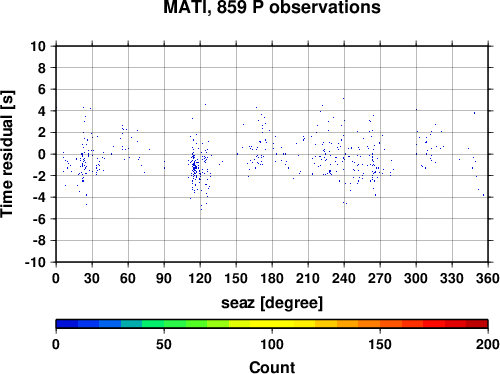This screenshot has height=374, width=500.
Task: Click the 0 tick label on y-axis
Action: (42, 154)
